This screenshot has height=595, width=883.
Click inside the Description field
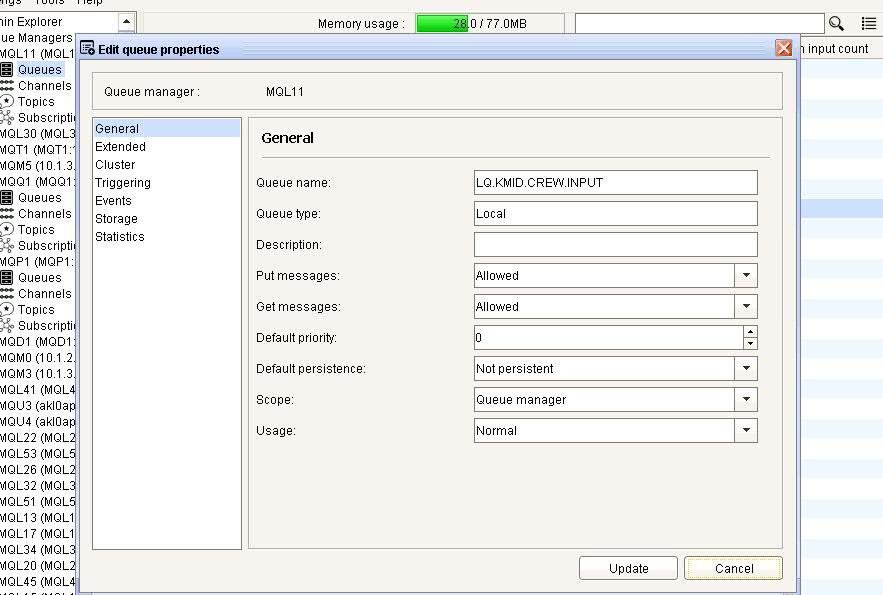point(614,244)
